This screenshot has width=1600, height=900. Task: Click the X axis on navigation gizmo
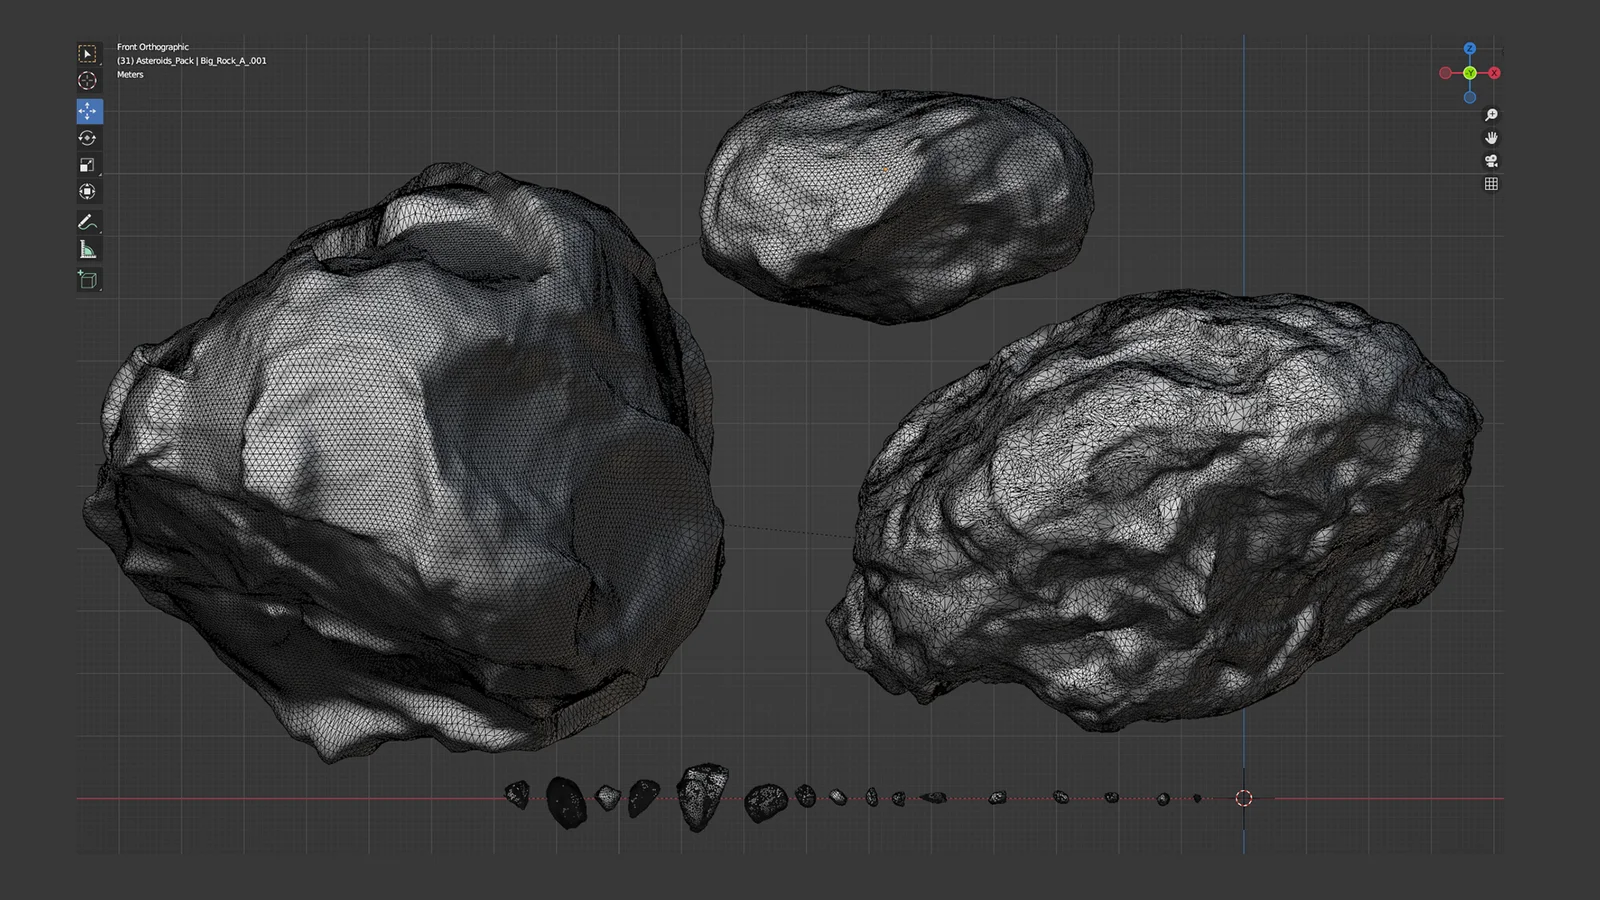click(x=1494, y=73)
